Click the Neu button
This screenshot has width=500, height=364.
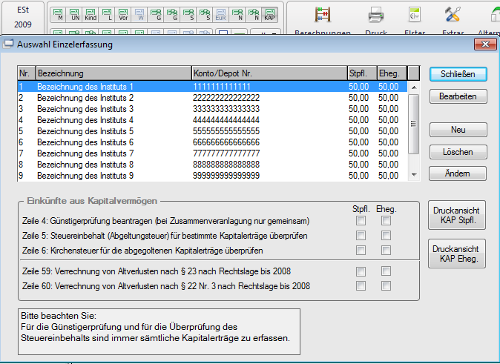[x=458, y=130]
